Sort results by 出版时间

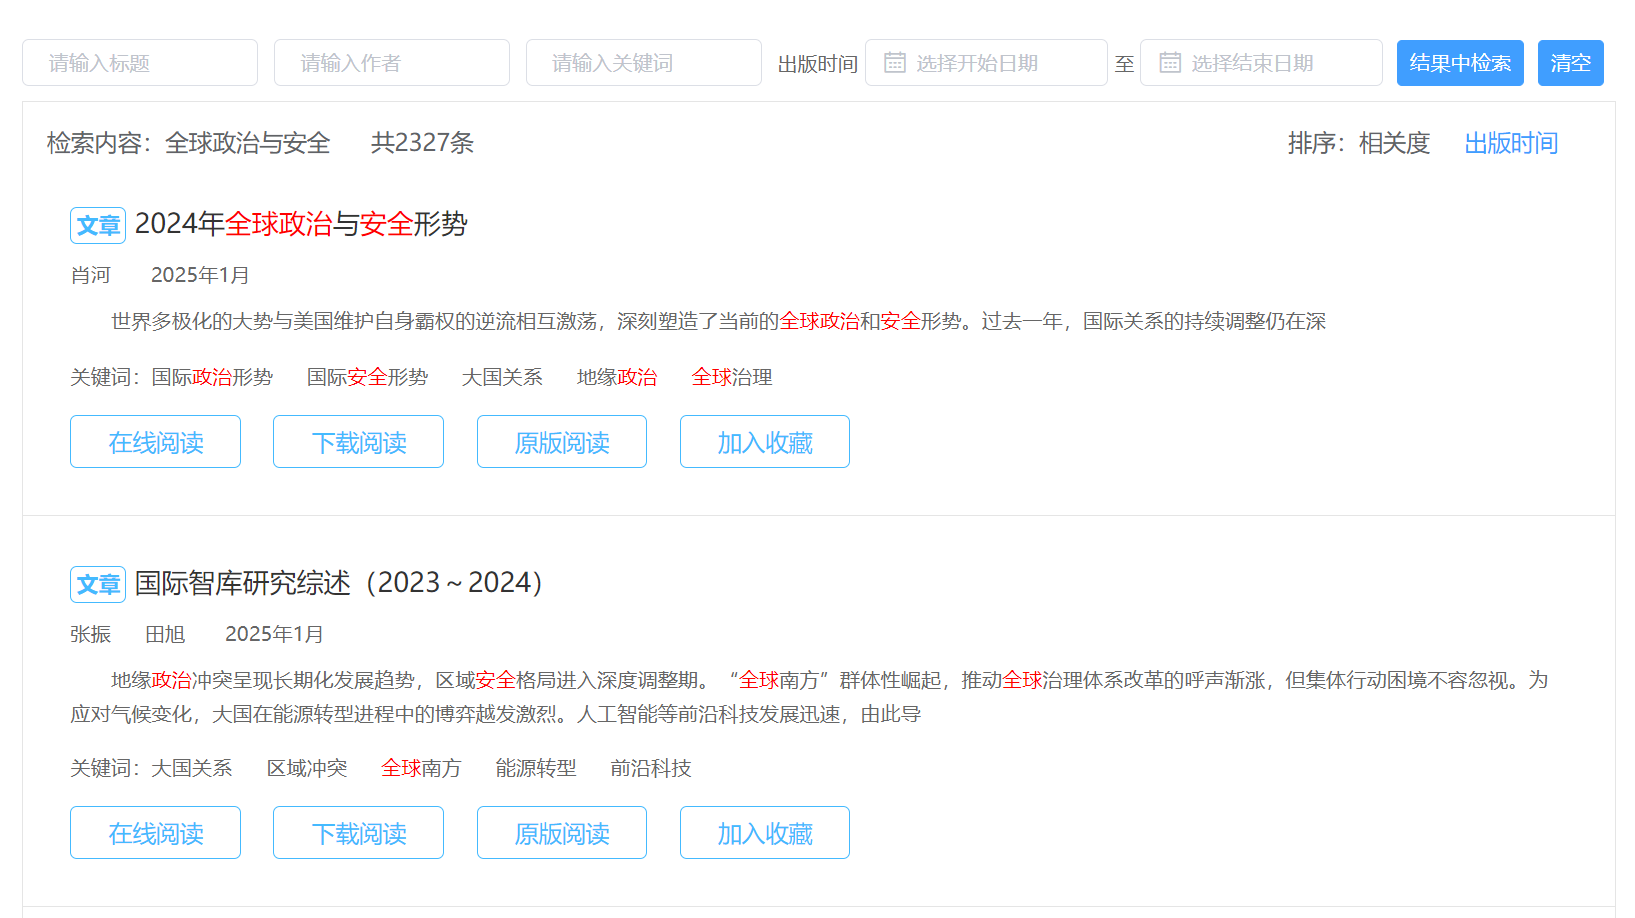click(x=1510, y=143)
